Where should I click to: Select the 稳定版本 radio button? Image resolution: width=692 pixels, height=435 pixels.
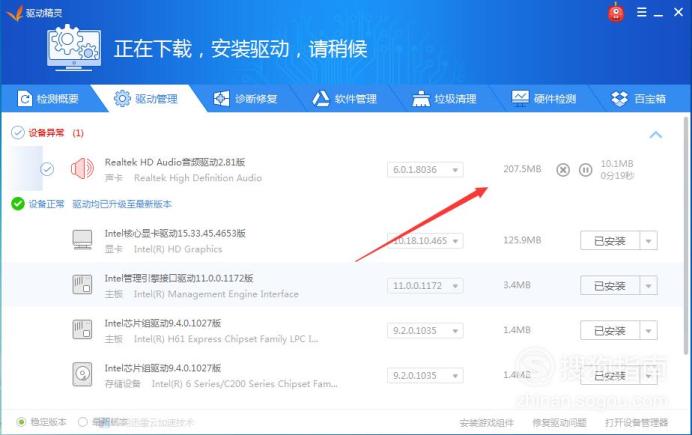tap(21, 422)
